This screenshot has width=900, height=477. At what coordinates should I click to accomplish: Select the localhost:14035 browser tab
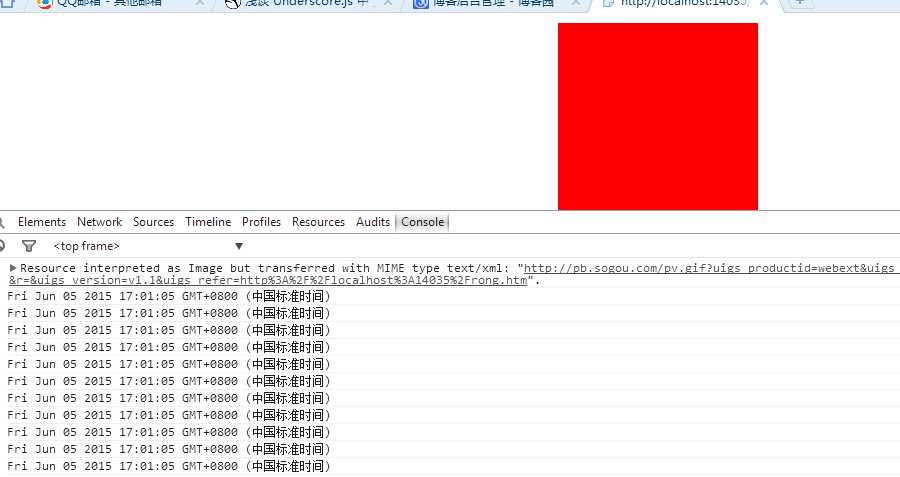(x=686, y=5)
